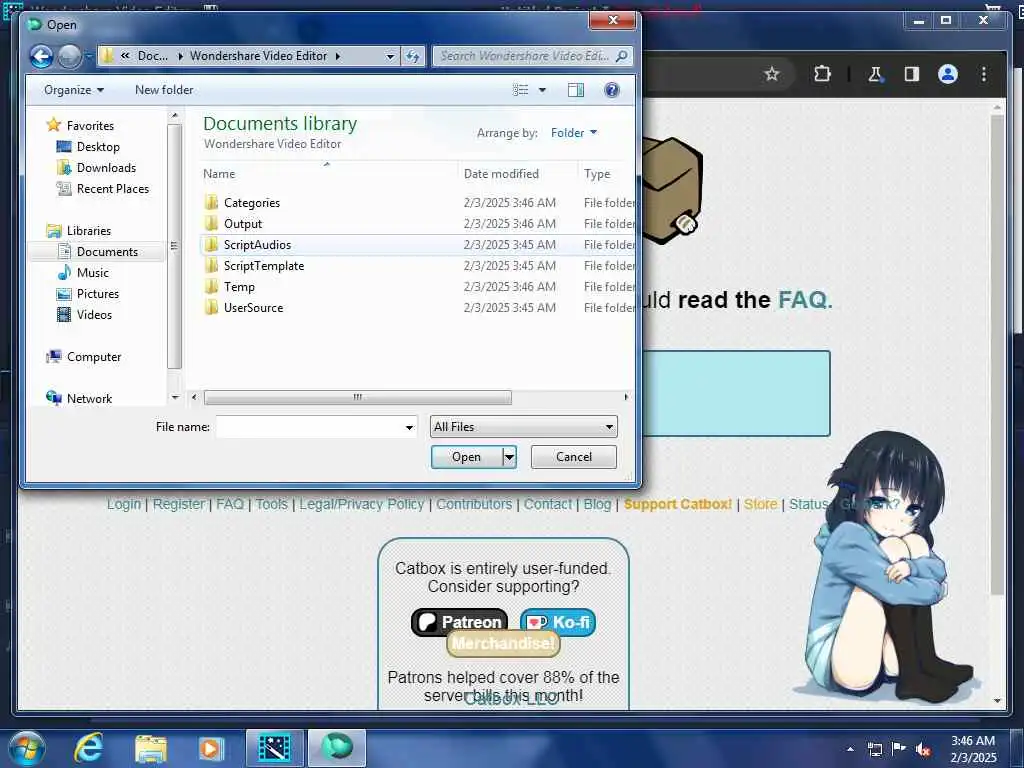Expand the views dropdown arrow
The height and width of the screenshot is (768, 1024).
click(x=542, y=90)
